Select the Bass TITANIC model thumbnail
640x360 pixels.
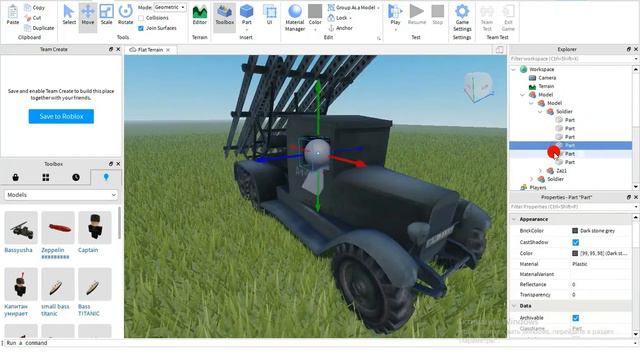(x=95, y=284)
